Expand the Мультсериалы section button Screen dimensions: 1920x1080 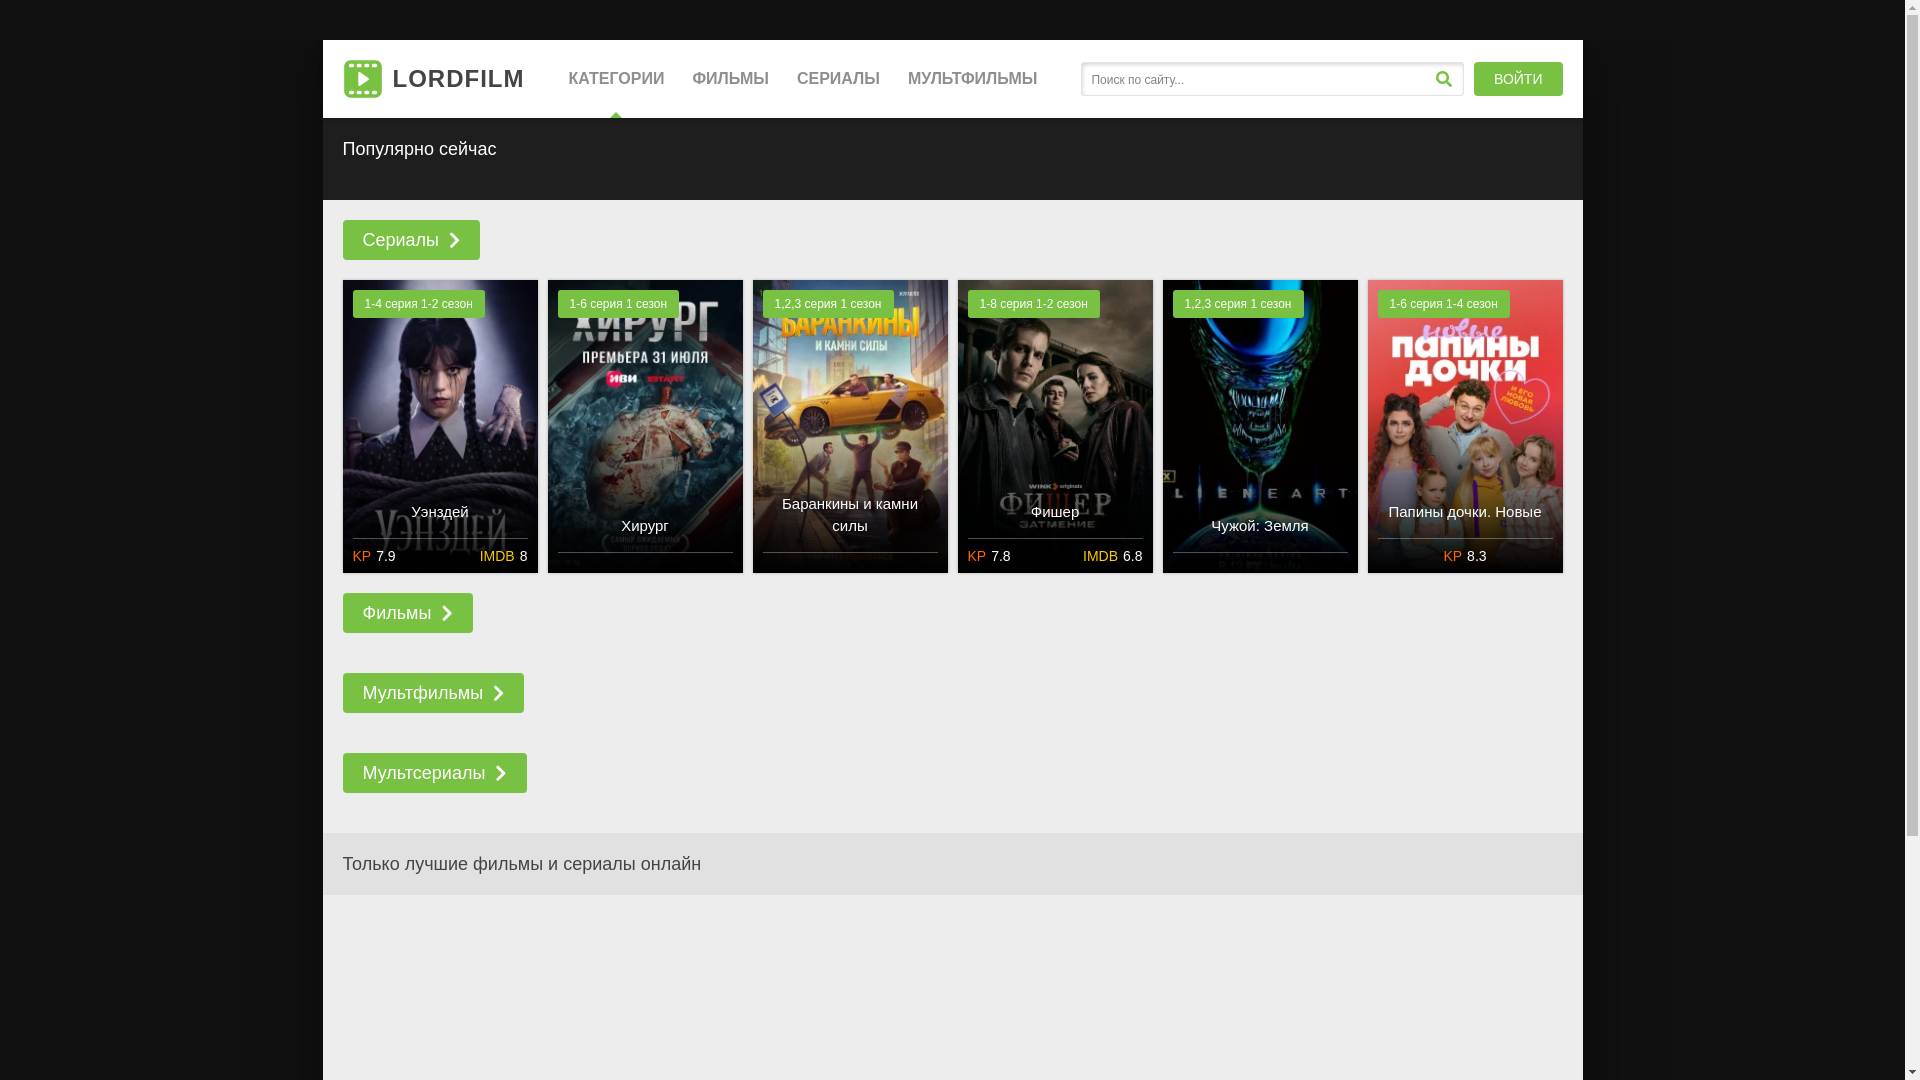coord(434,773)
